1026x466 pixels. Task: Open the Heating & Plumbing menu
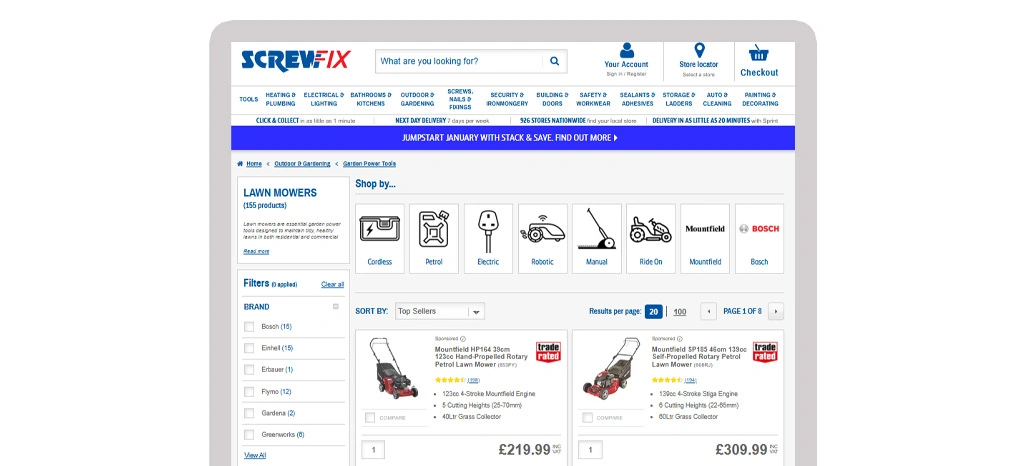[x=281, y=99]
